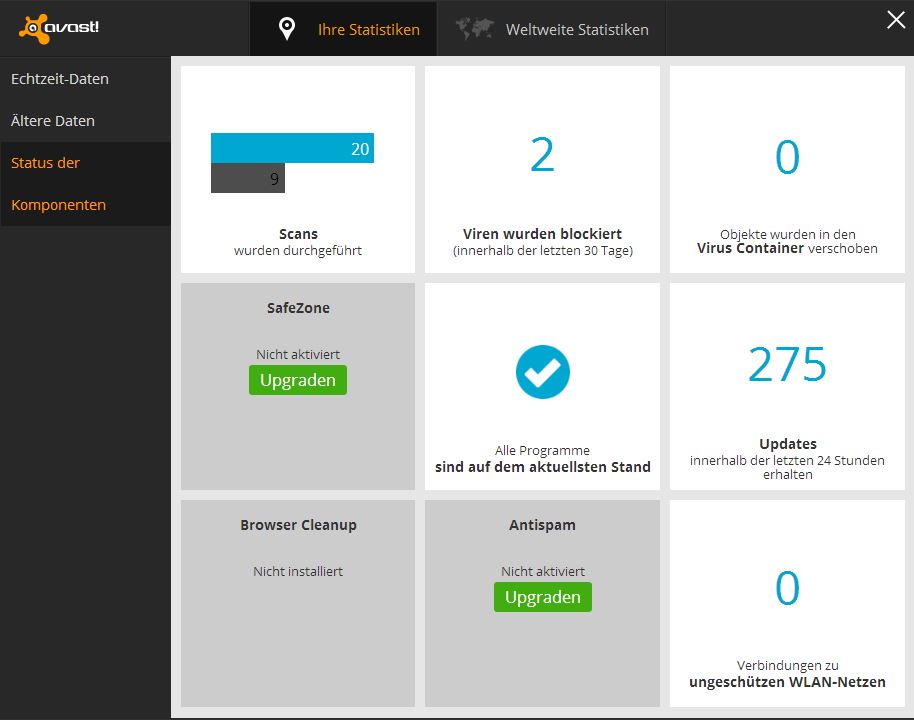Screen dimensions: 914x720
Task: Select Status der Komponenten entry
Action: click(x=85, y=184)
